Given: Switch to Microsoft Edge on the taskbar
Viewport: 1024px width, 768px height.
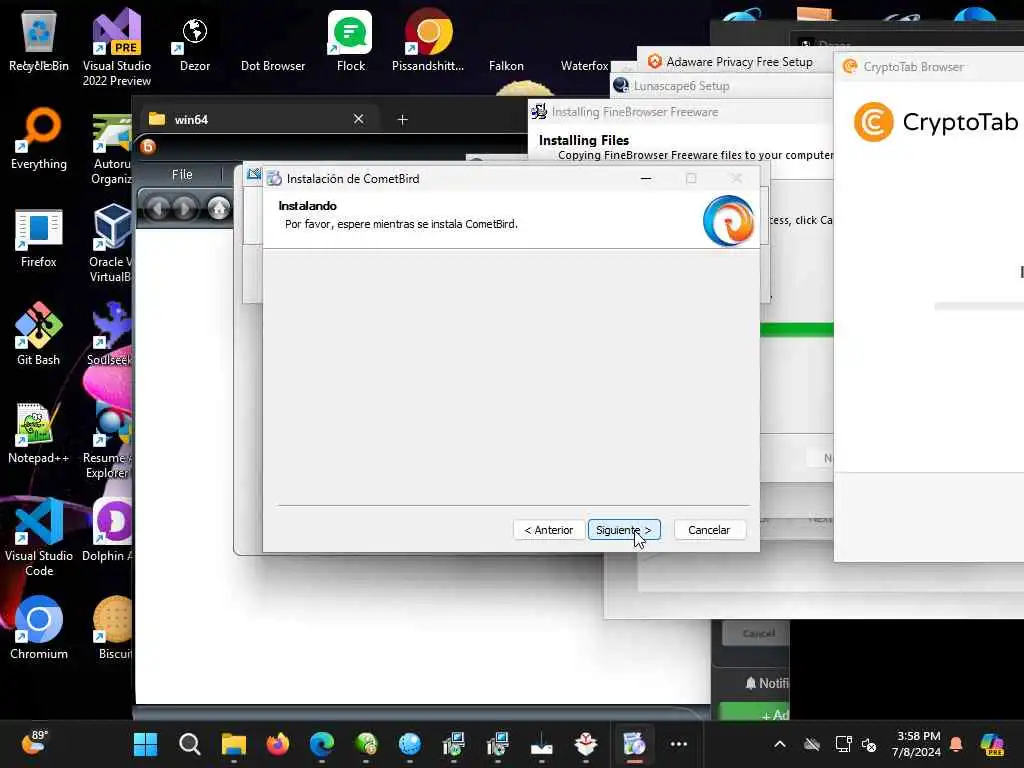Looking at the screenshot, I should (x=322, y=744).
